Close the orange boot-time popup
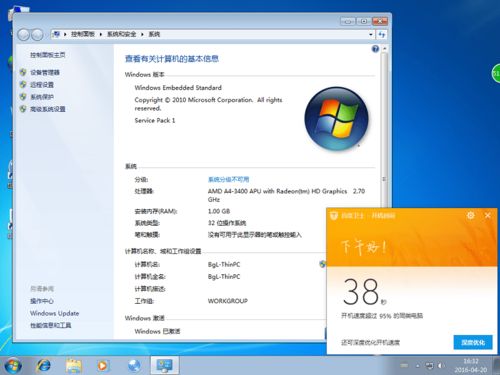The width and height of the screenshot is (500, 375). (x=488, y=215)
